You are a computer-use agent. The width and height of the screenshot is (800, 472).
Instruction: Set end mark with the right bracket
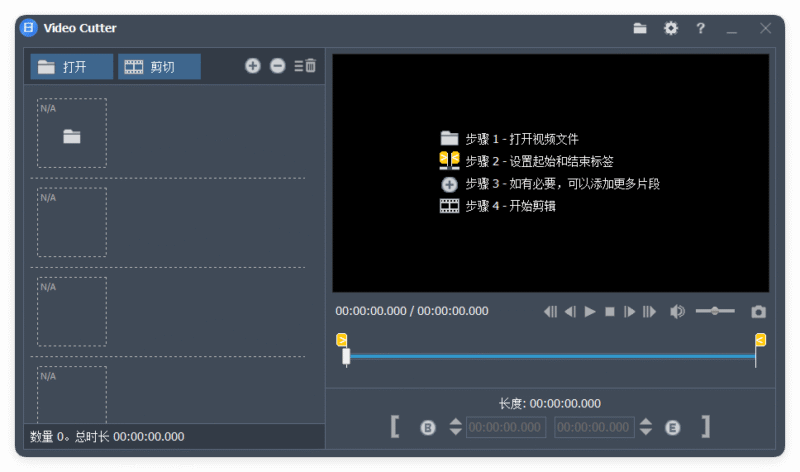point(706,427)
